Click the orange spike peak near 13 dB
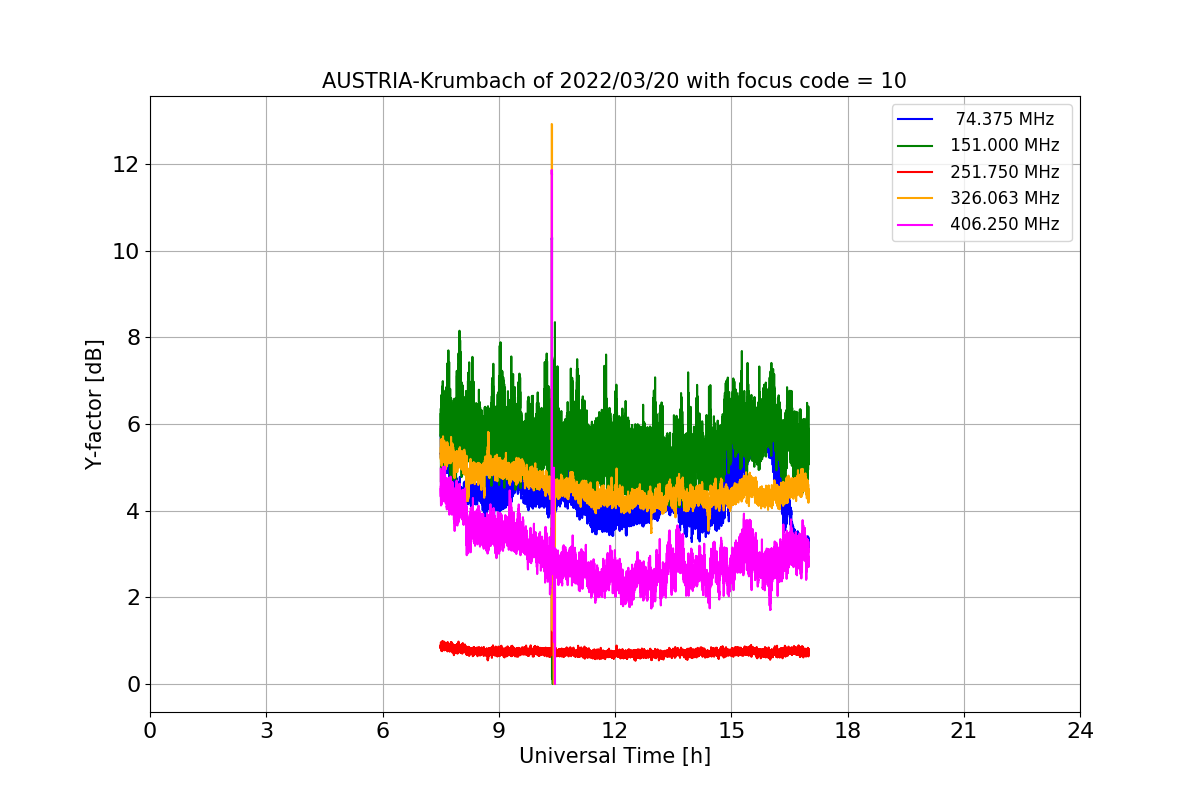1200x800 pixels. 552,126
